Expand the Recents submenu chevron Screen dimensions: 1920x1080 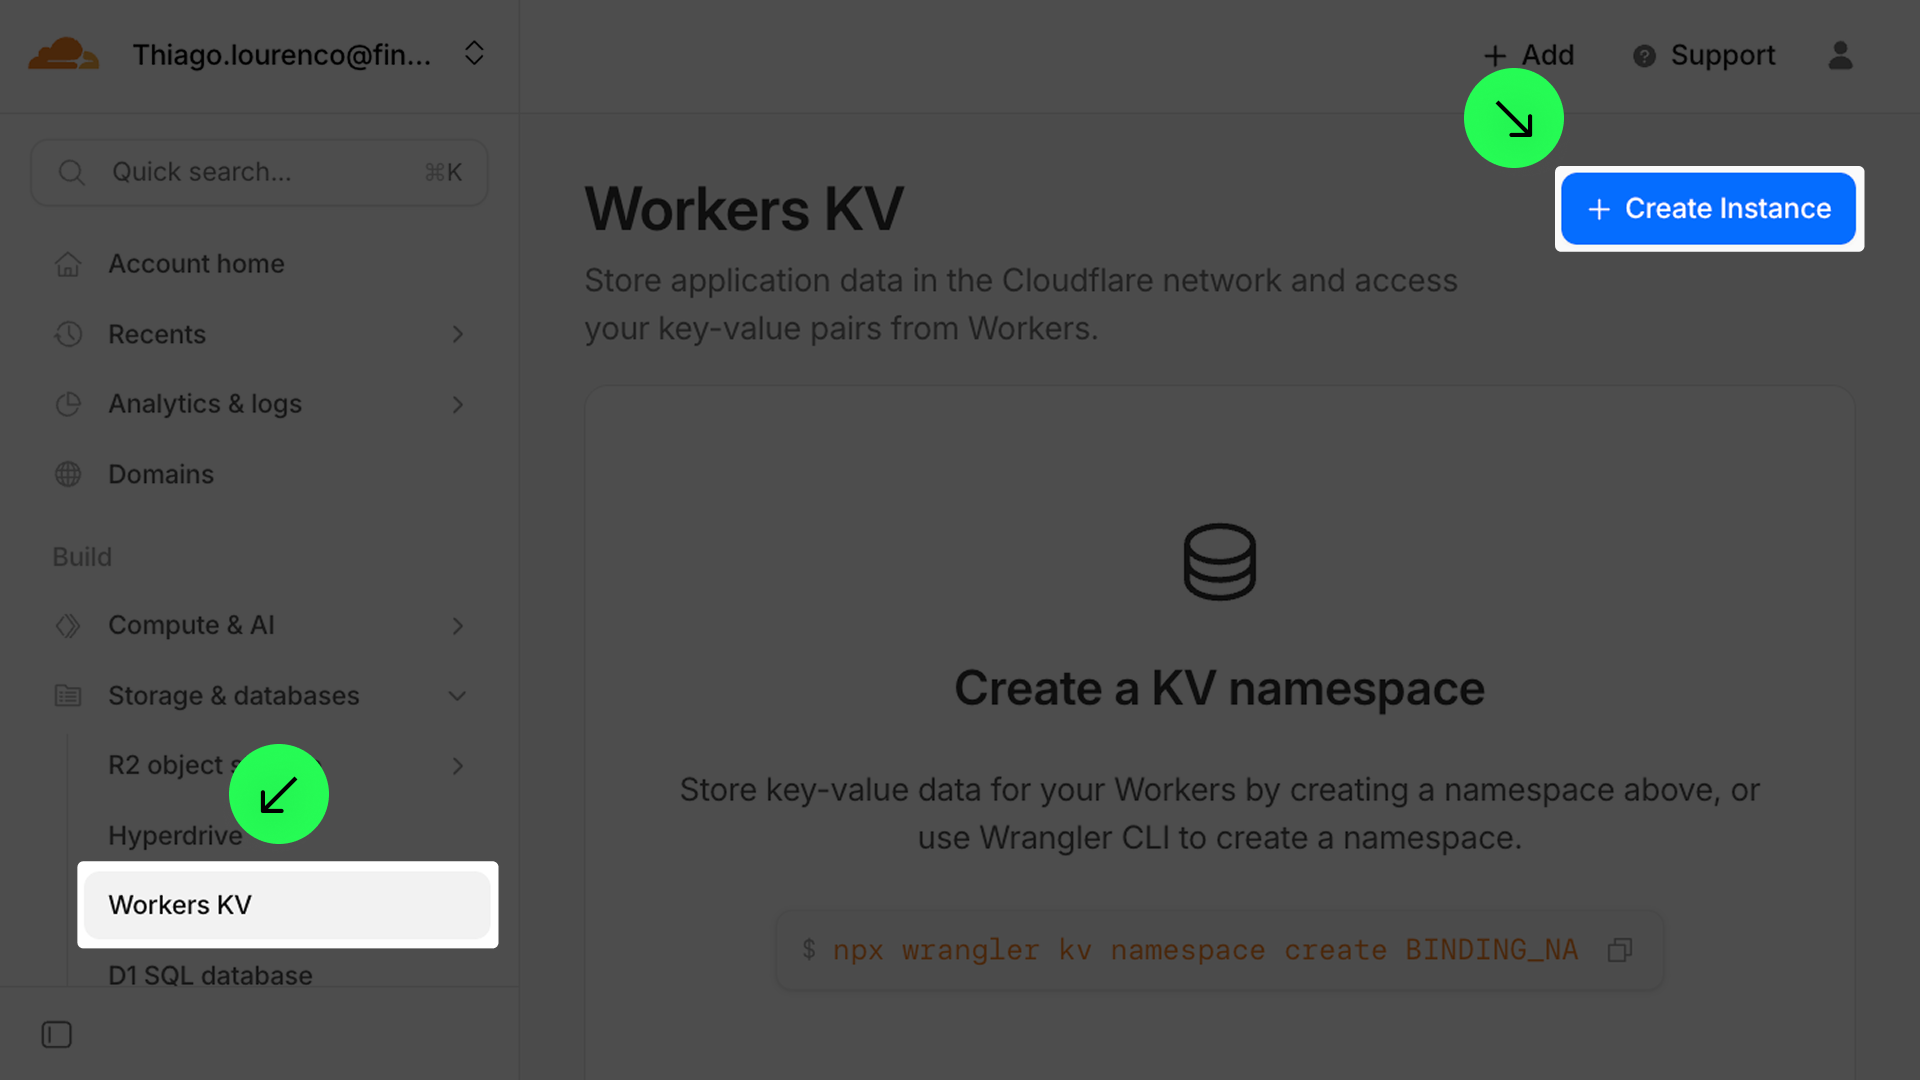click(x=458, y=334)
